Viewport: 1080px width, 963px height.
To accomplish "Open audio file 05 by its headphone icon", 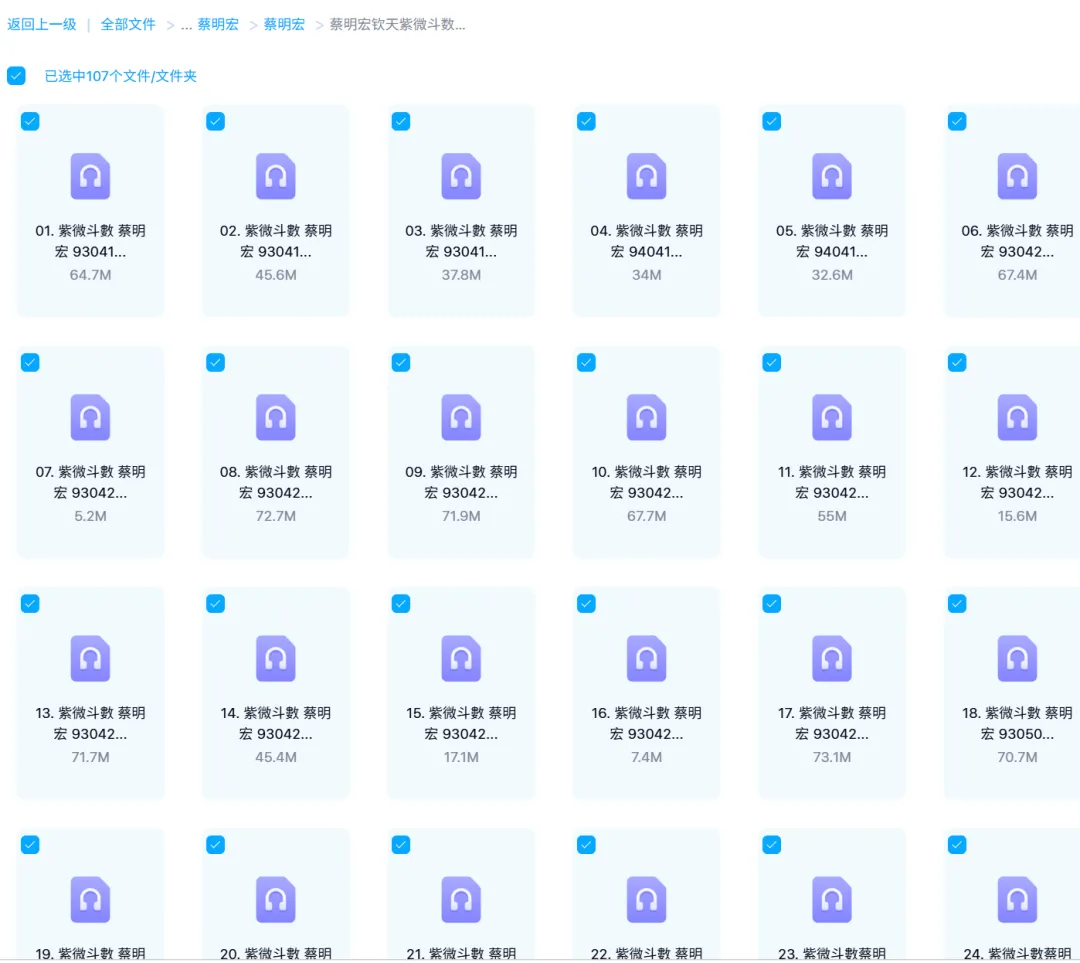I will (x=831, y=176).
